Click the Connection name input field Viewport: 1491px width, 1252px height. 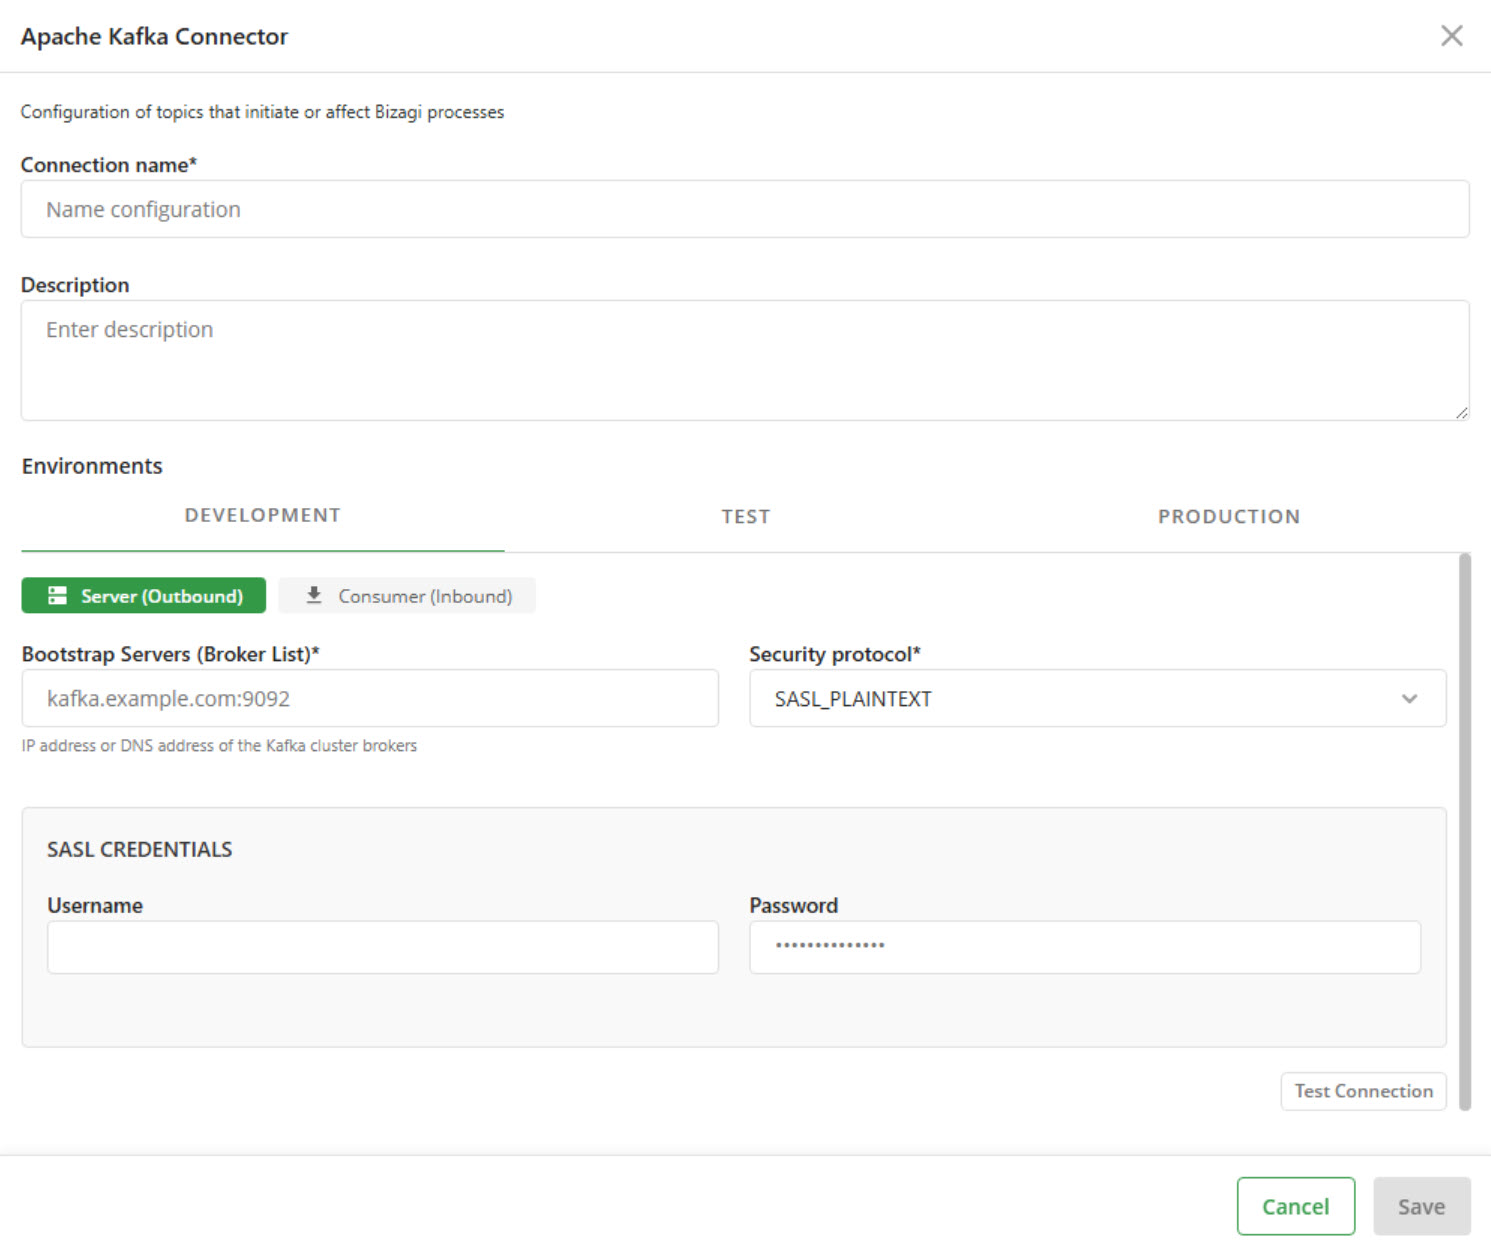tap(745, 209)
